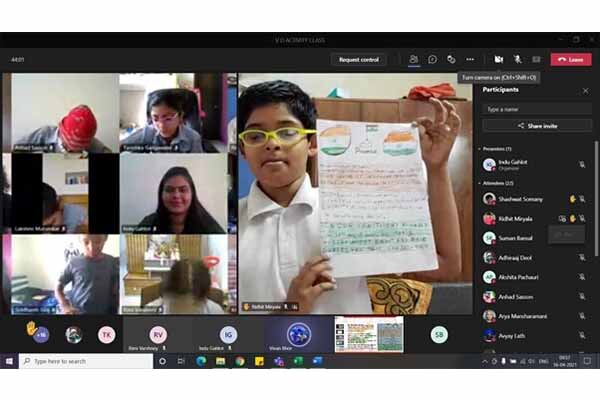Select the red-turban student's video tile
The height and width of the screenshot is (400, 600).
pyautogui.click(x=65, y=113)
